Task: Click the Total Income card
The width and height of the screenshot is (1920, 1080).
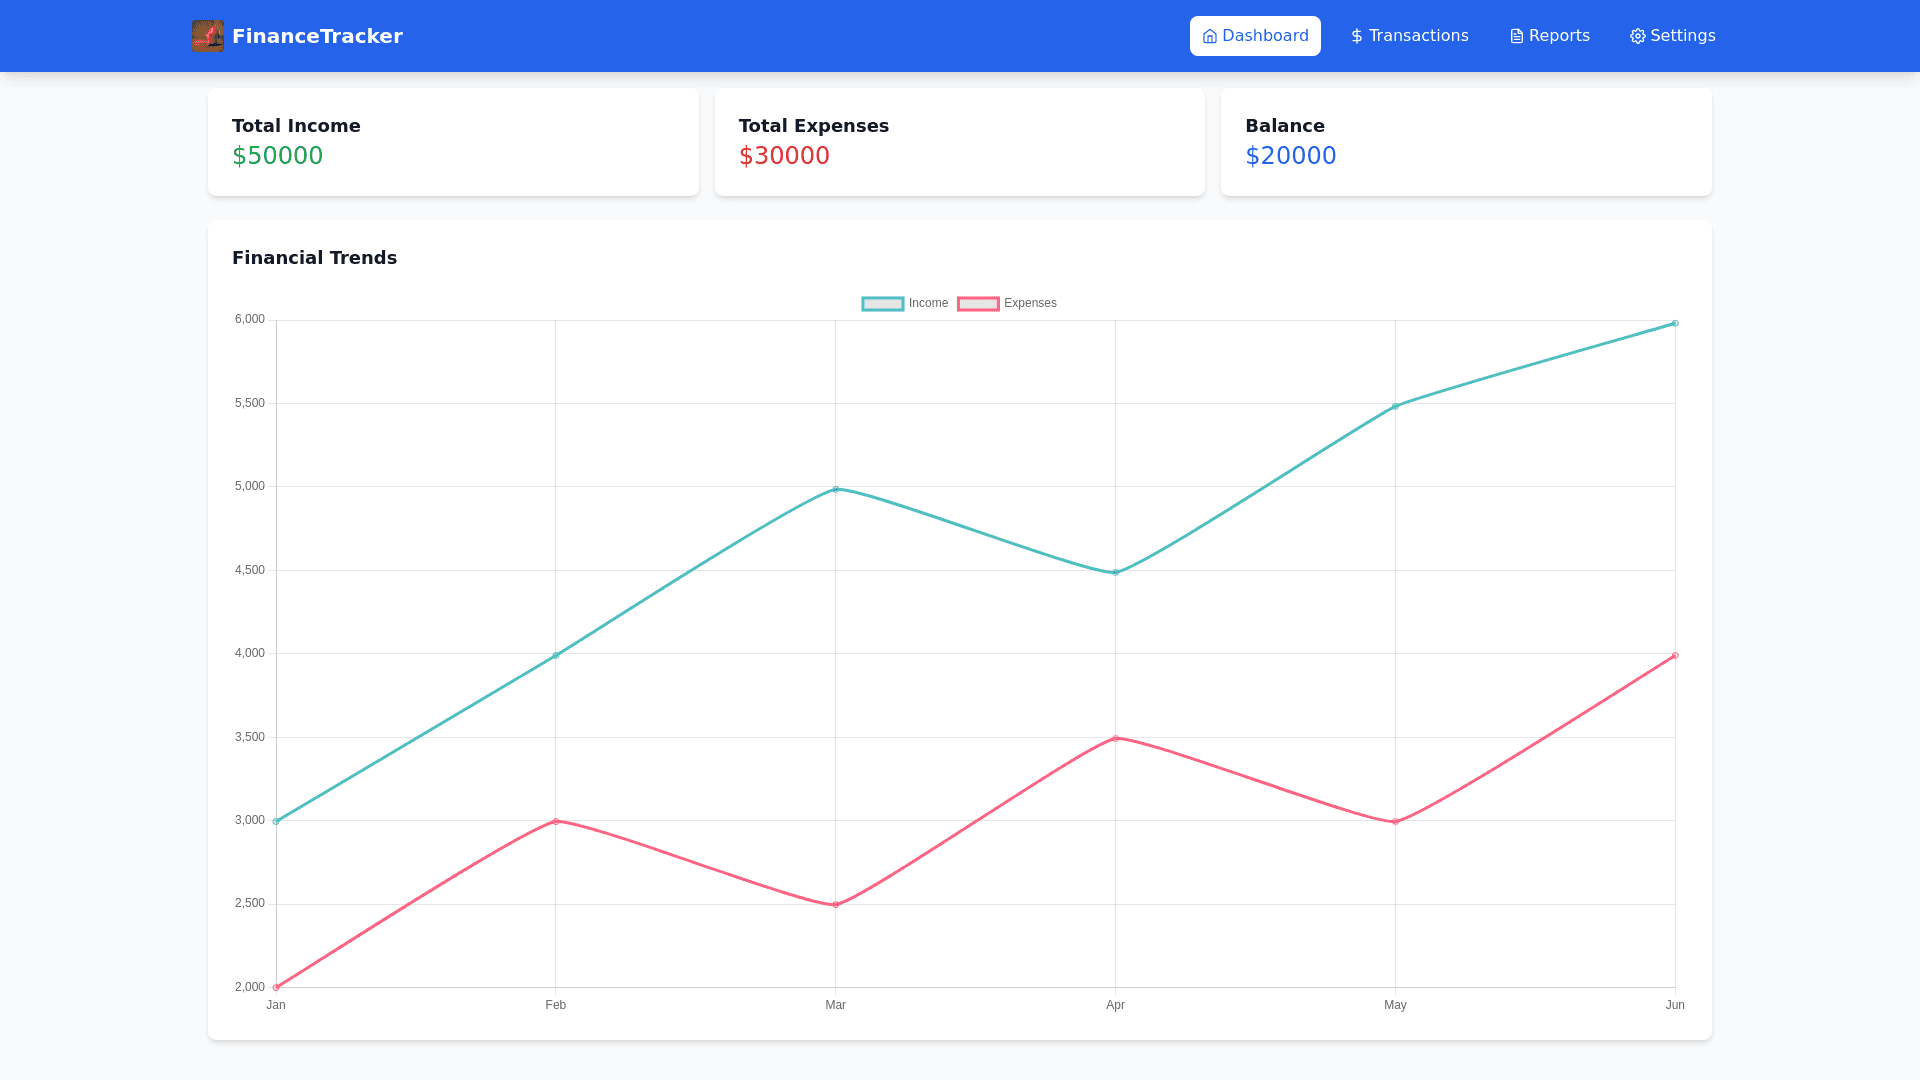Action: pos(453,142)
